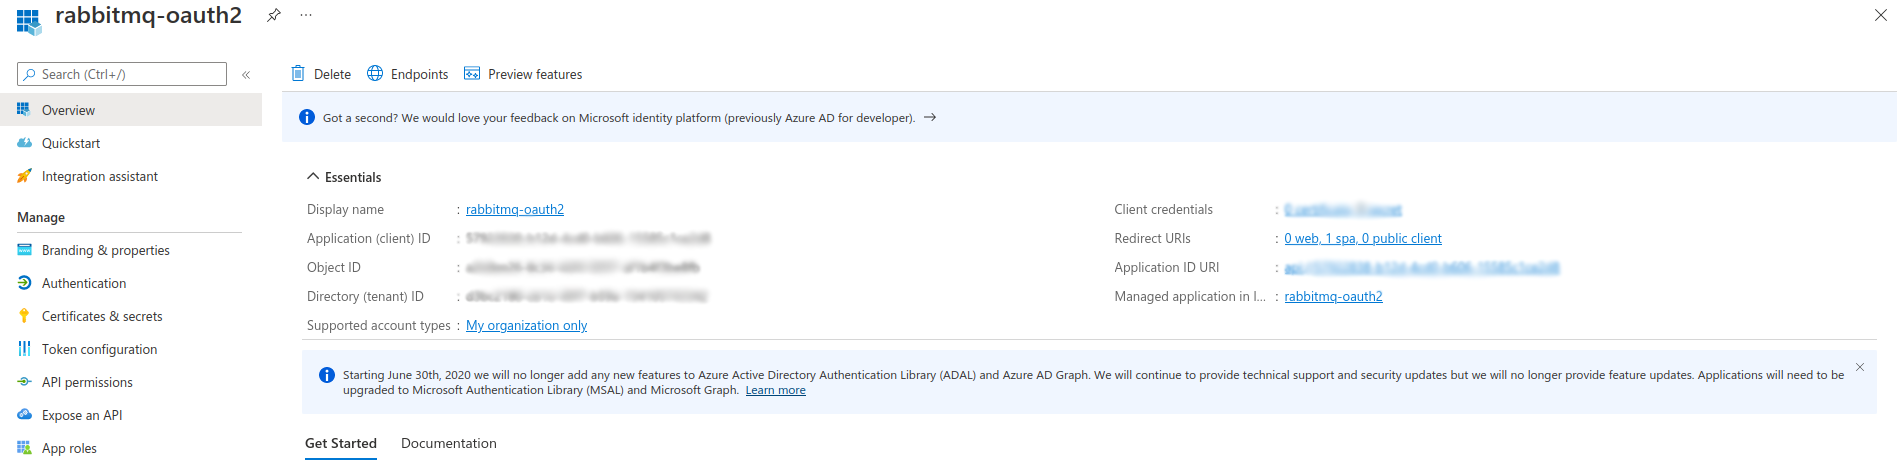Collapse the left sidebar menu
Screen dimensions: 1902x469
click(246, 75)
